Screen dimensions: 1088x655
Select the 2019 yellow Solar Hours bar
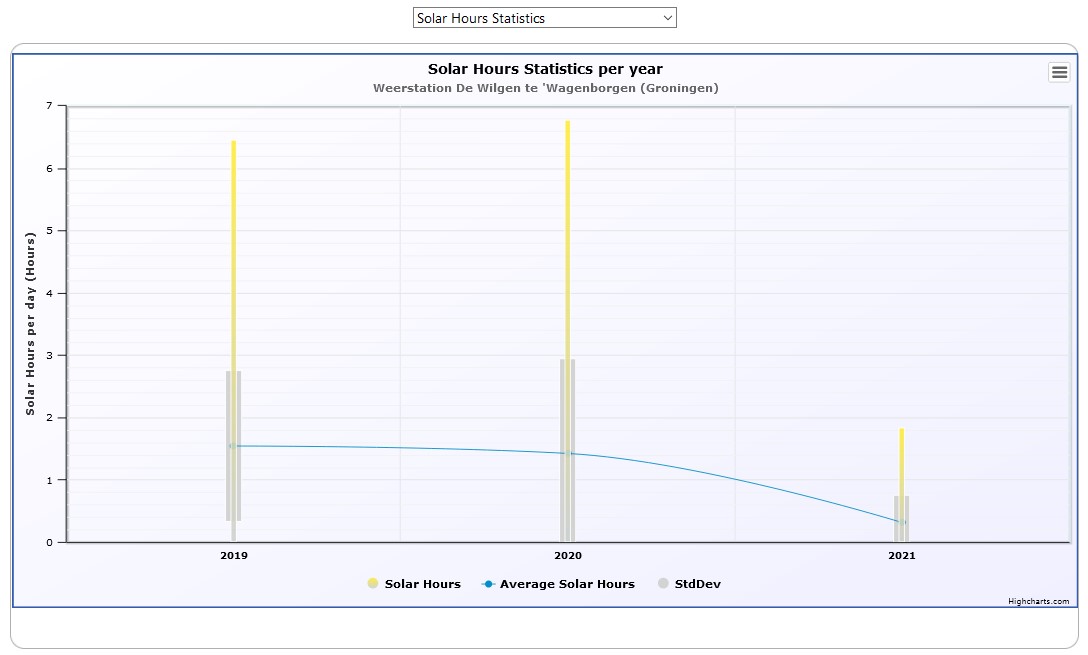(x=234, y=250)
